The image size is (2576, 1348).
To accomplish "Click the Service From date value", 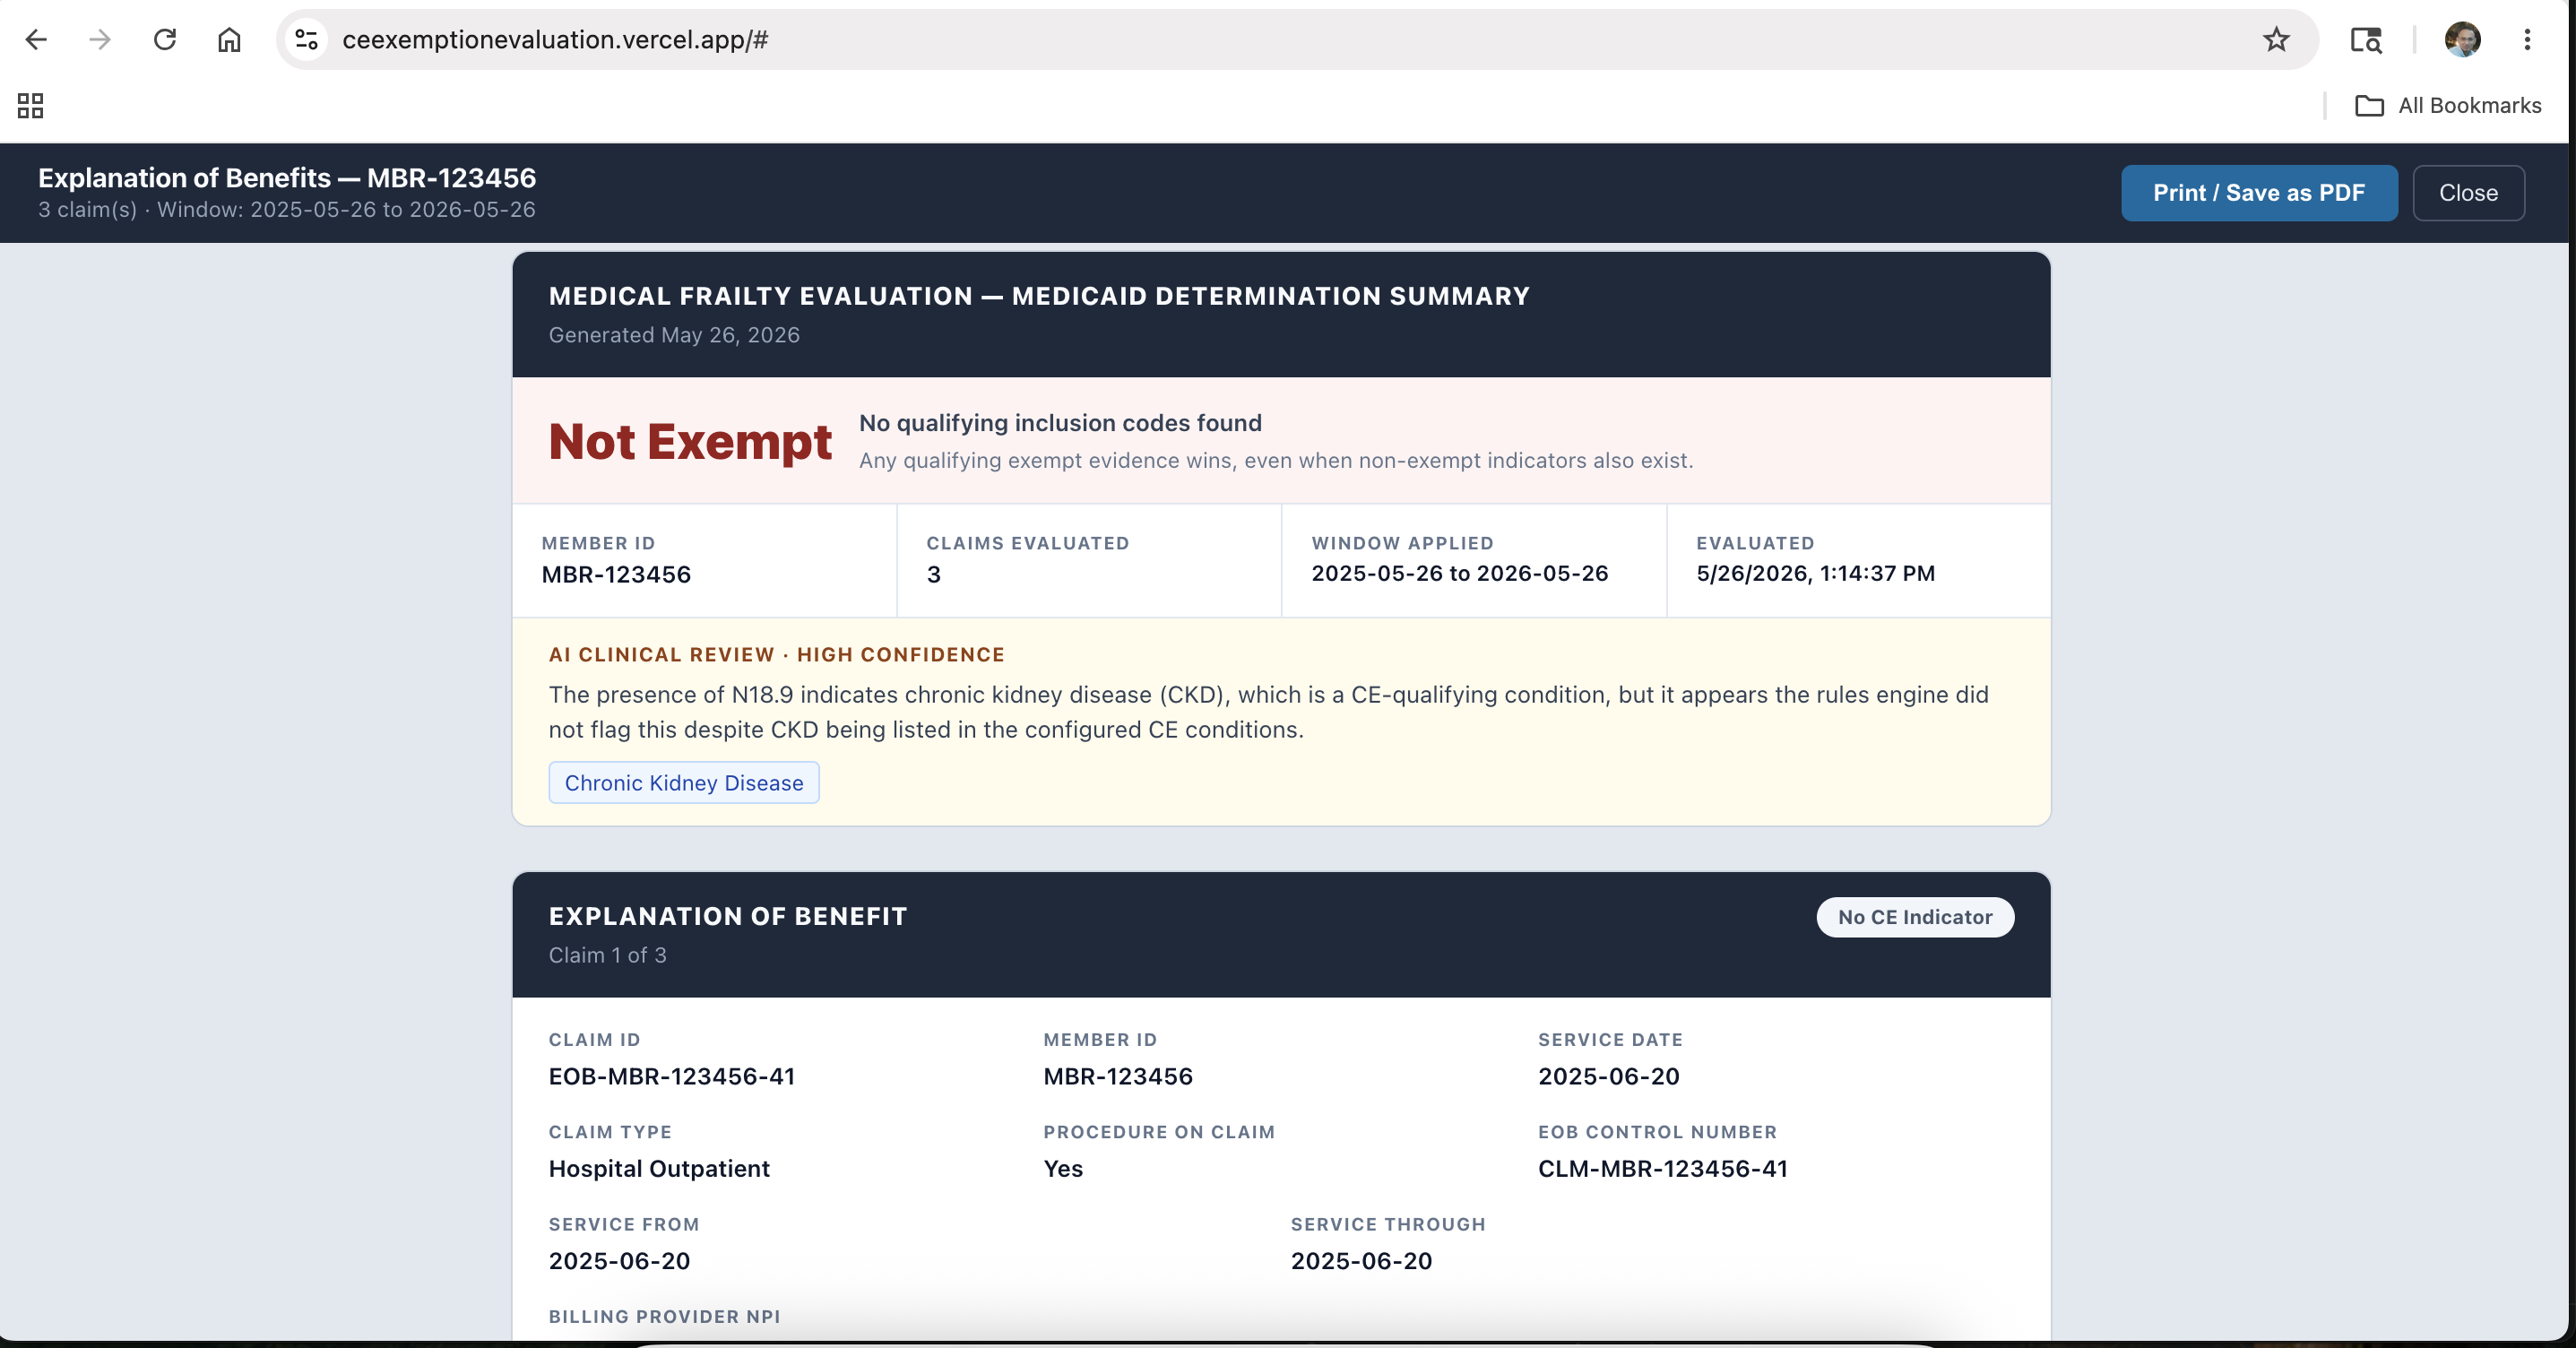I will tap(619, 1262).
